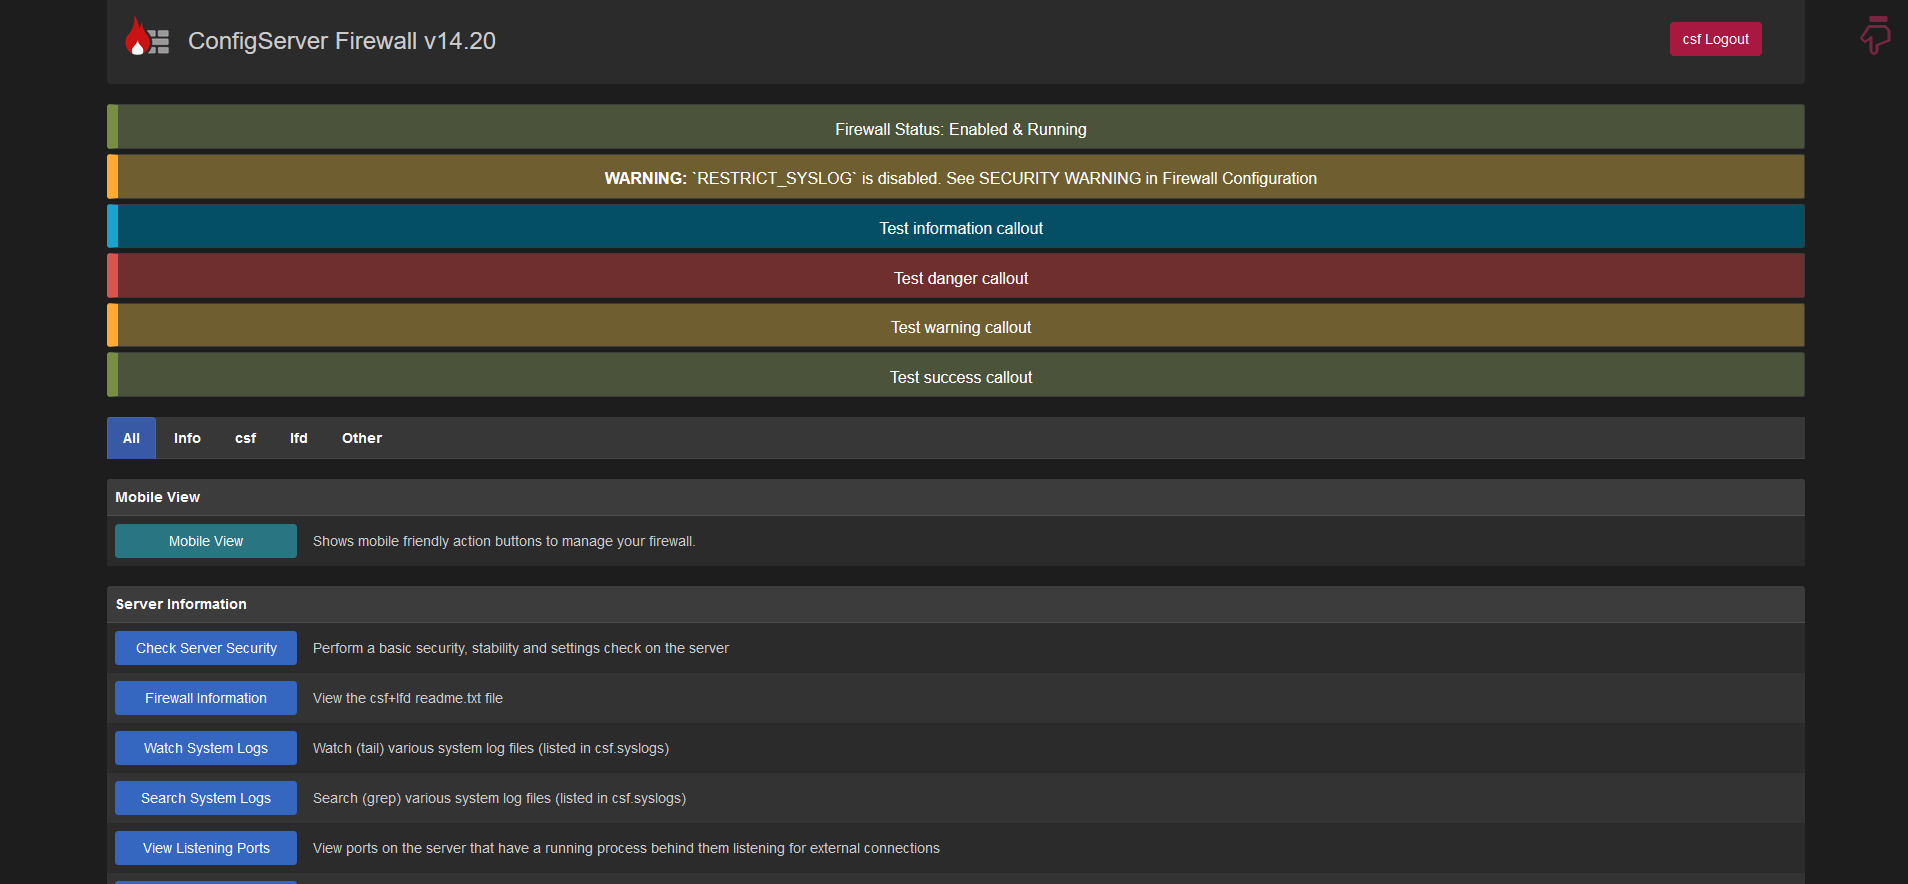Switch to the Info tab
1908x884 pixels.
[187, 438]
